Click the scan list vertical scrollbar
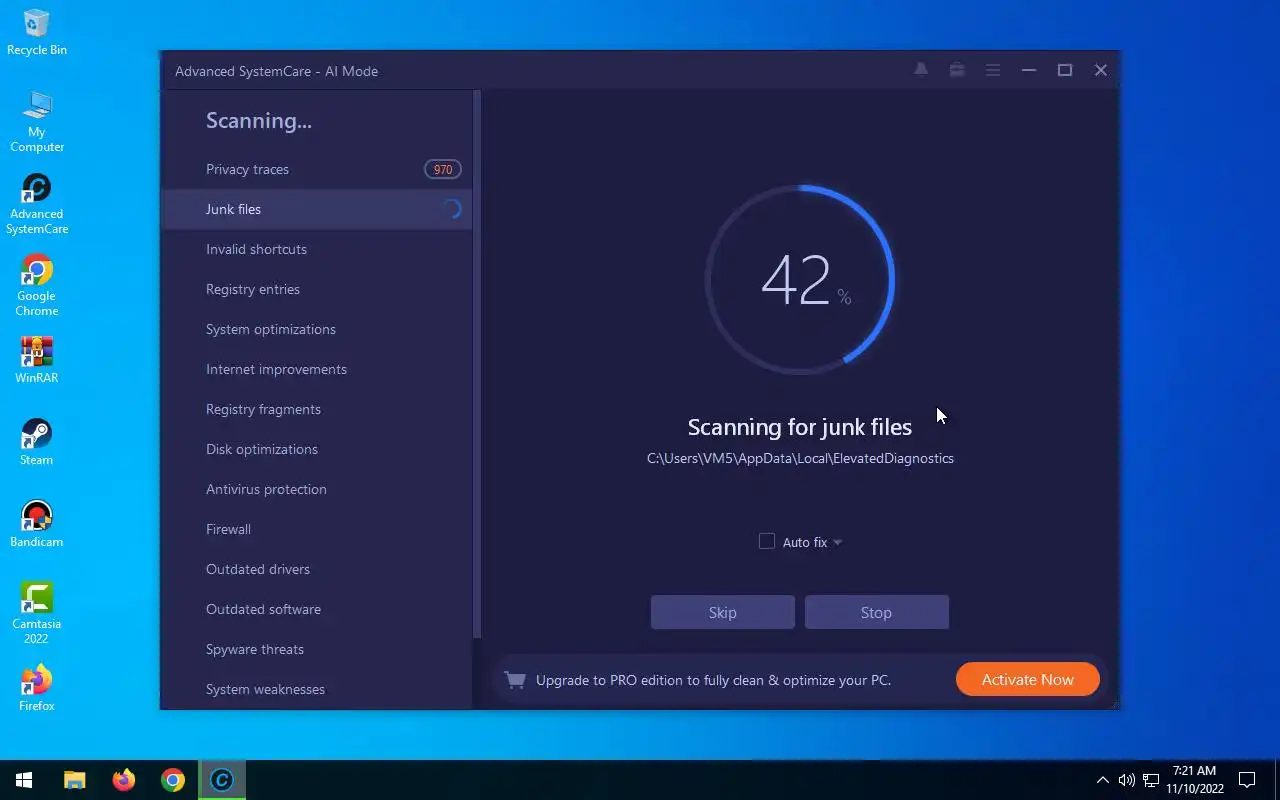This screenshot has width=1280, height=800. click(478, 364)
